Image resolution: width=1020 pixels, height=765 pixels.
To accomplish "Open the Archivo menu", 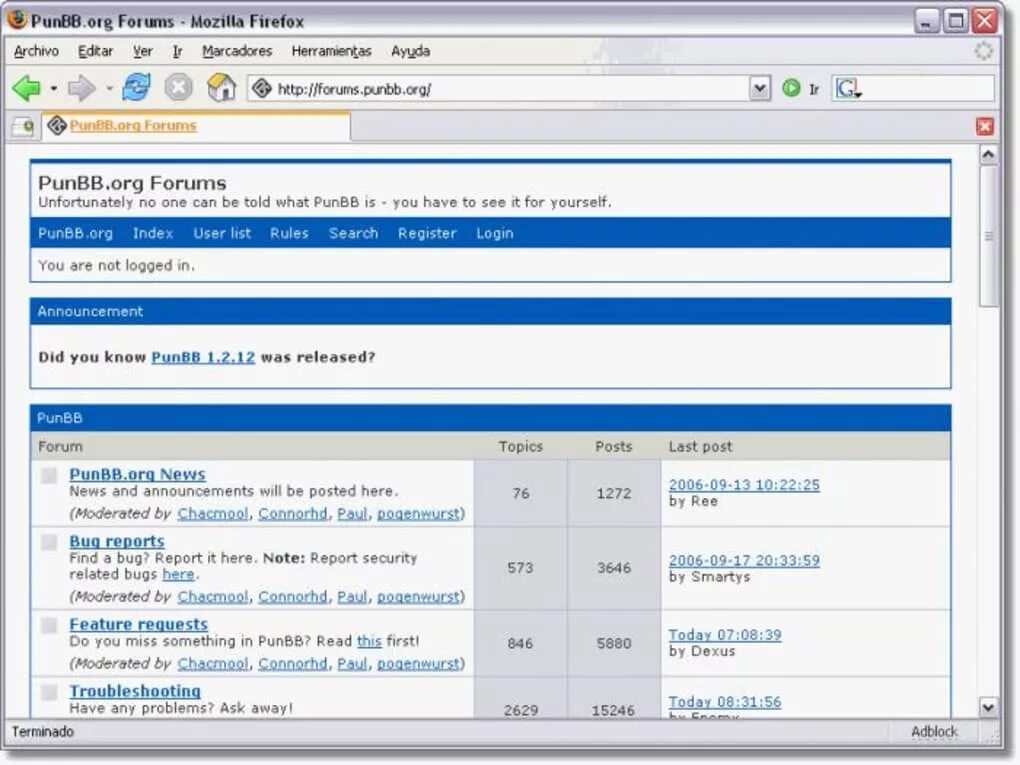I will tap(36, 51).
